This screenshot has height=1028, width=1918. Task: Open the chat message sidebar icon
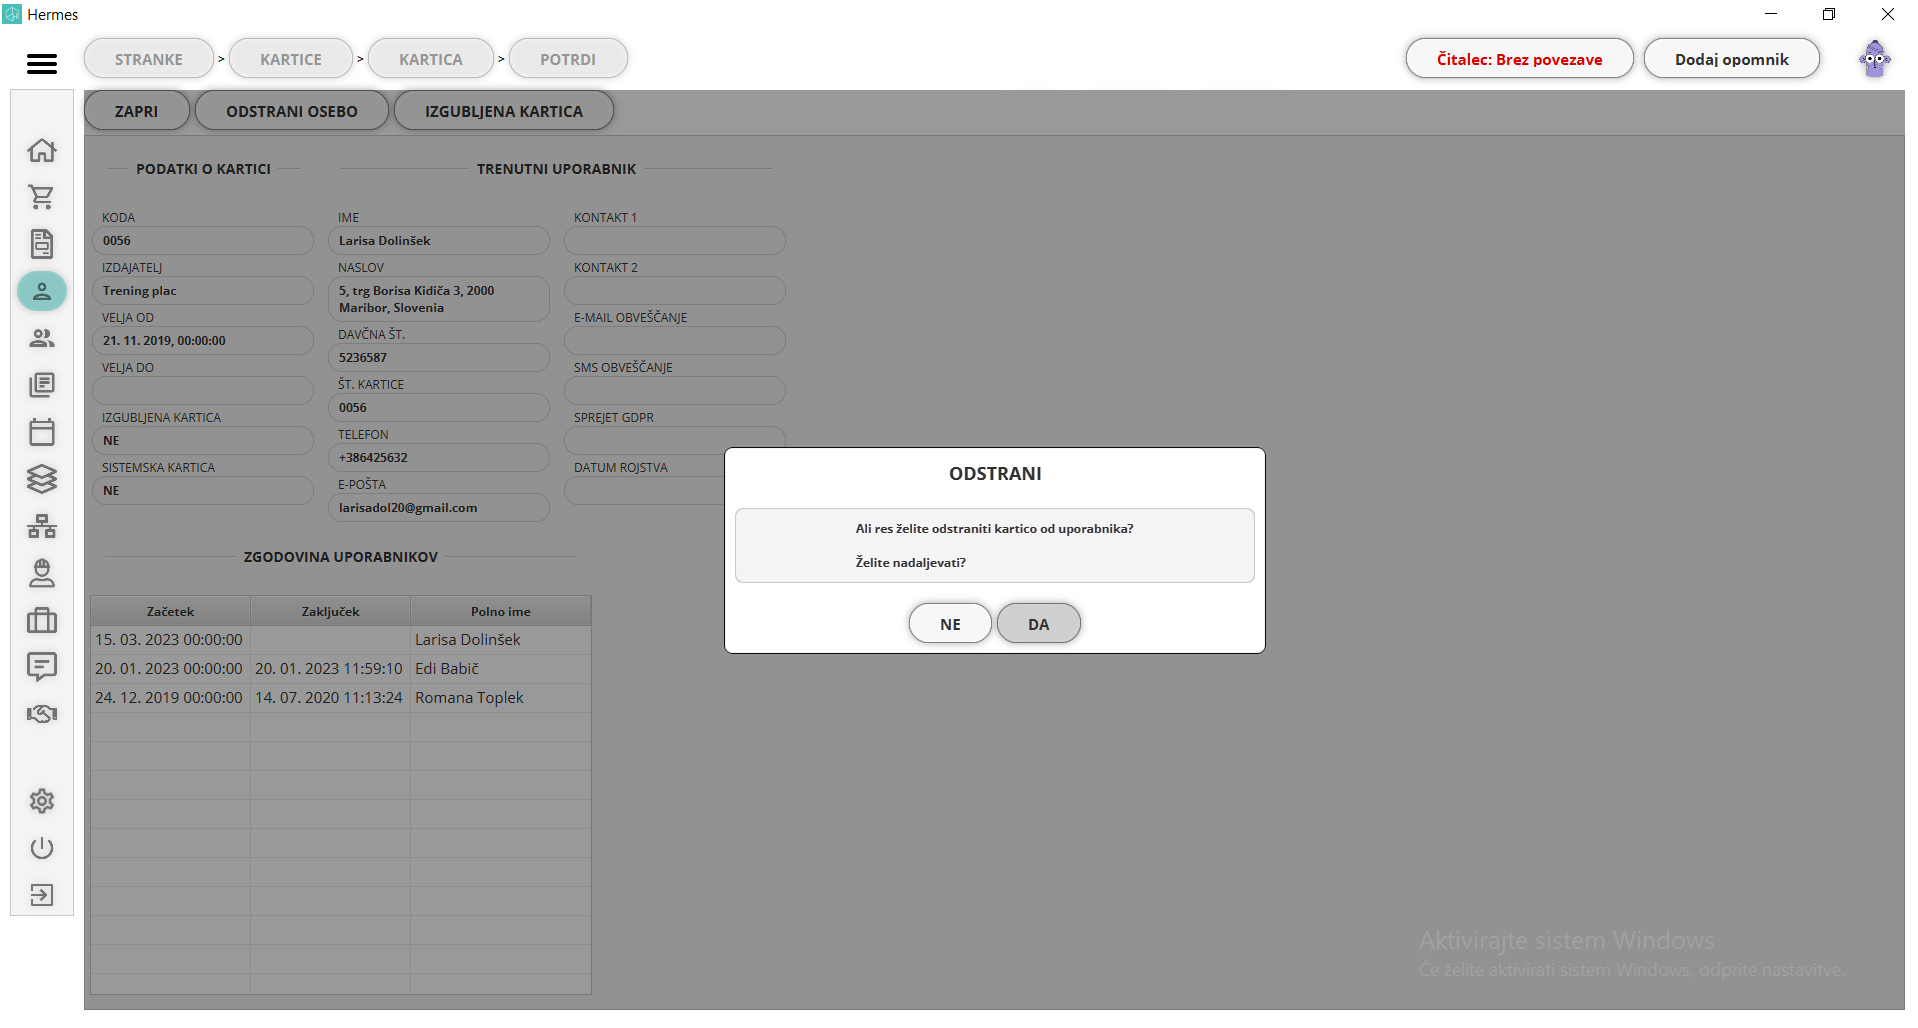42,667
